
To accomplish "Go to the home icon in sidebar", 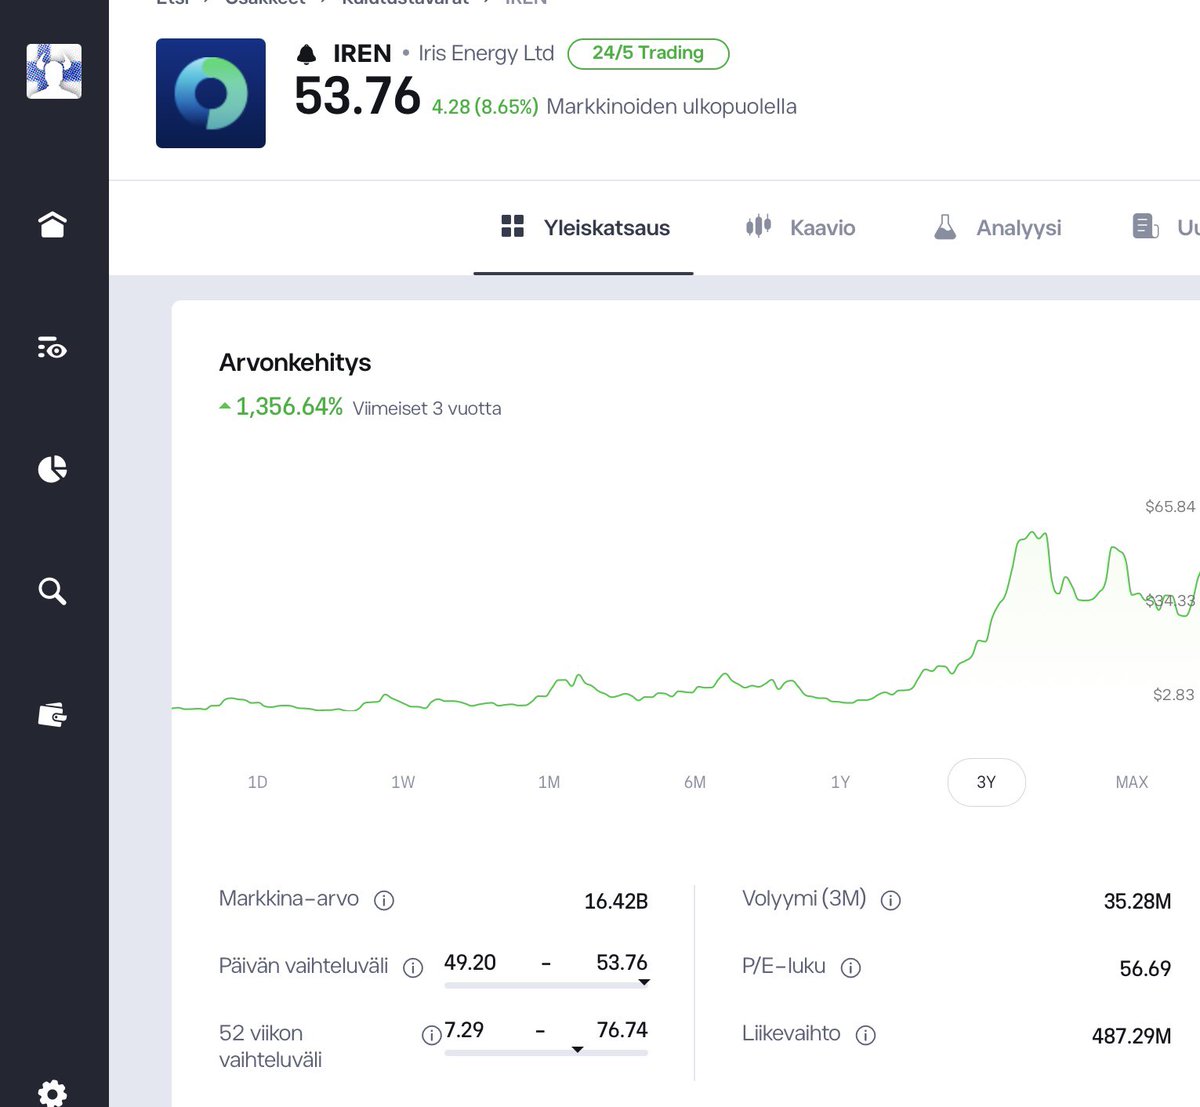I will 52,225.
